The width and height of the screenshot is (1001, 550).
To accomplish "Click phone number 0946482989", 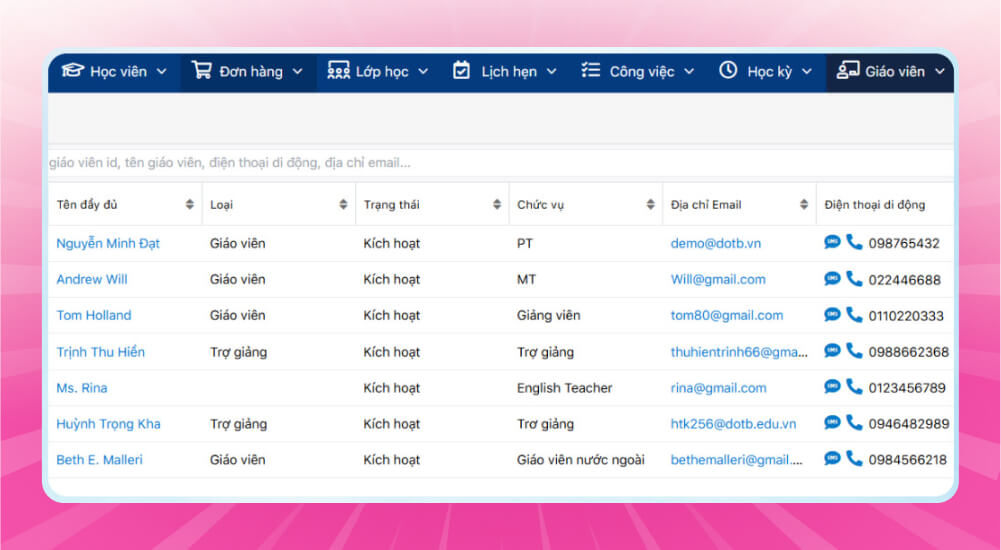I will (x=908, y=424).
